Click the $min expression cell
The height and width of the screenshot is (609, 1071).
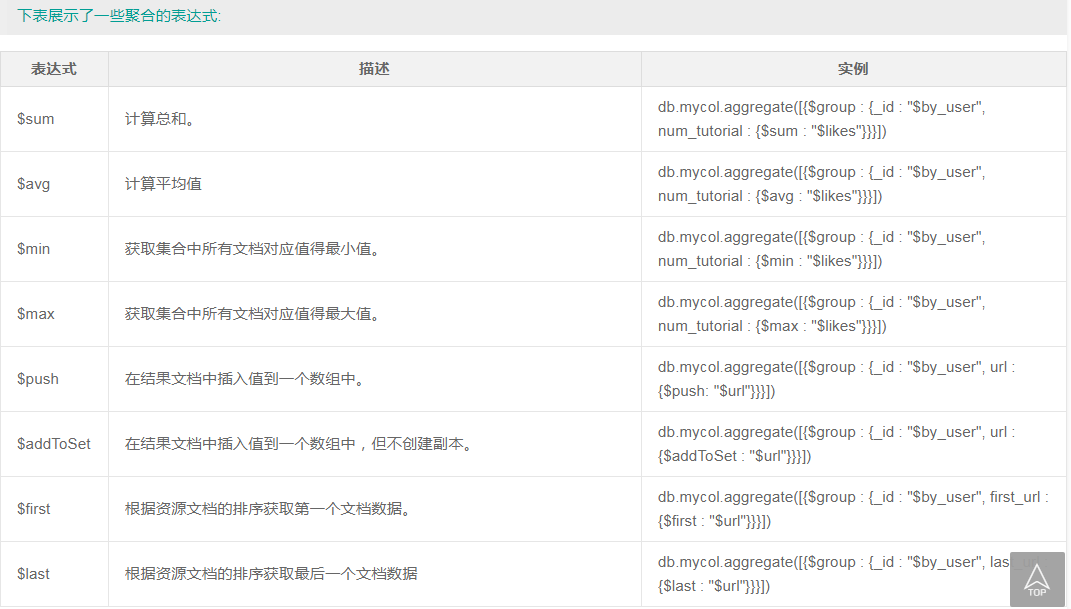pos(54,249)
